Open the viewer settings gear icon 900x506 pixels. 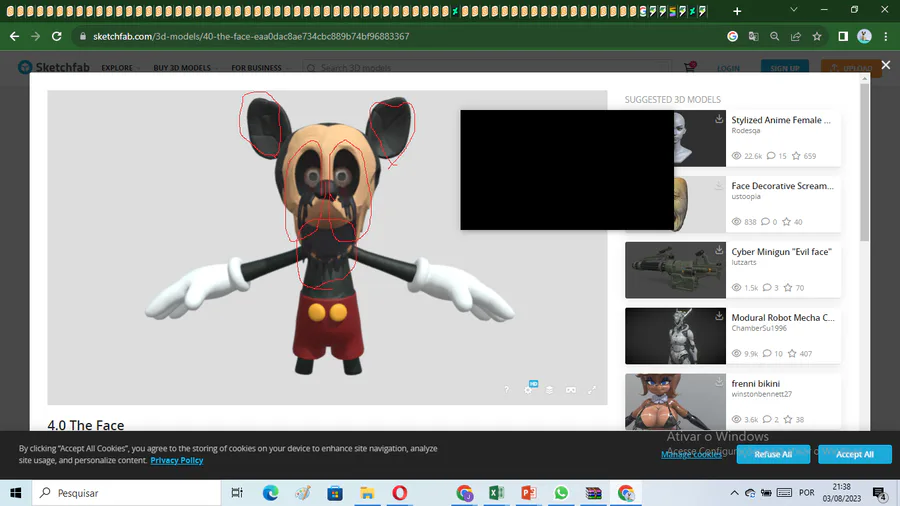(528, 390)
